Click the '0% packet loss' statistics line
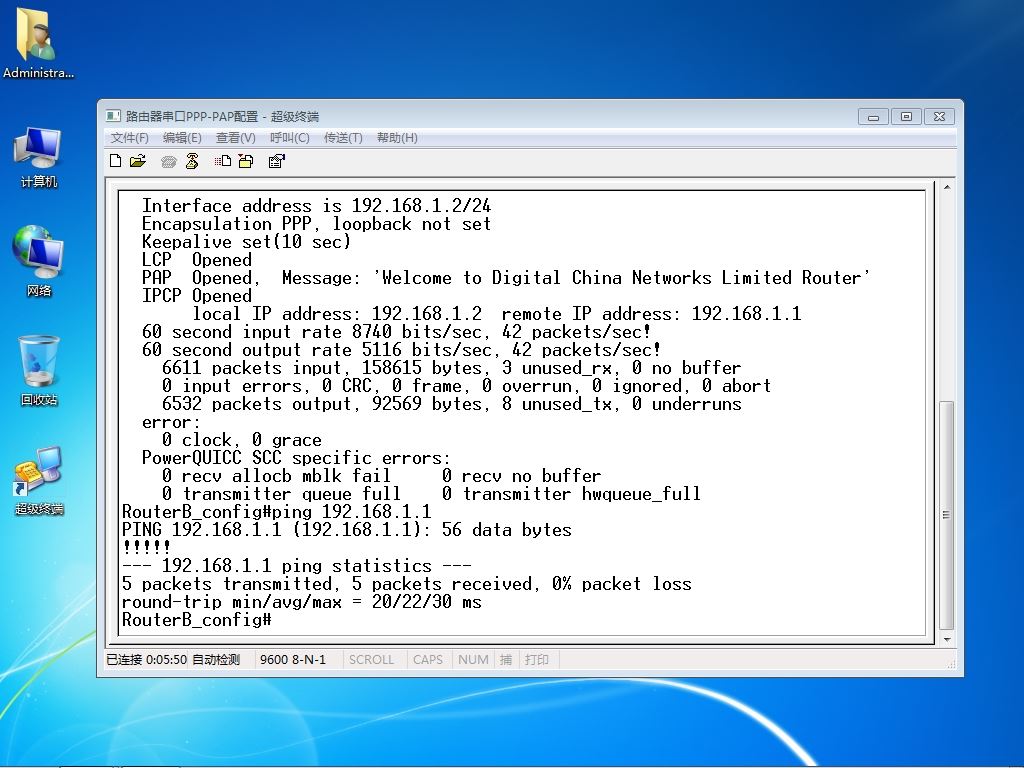Viewport: 1024px width, 768px height. click(x=406, y=584)
